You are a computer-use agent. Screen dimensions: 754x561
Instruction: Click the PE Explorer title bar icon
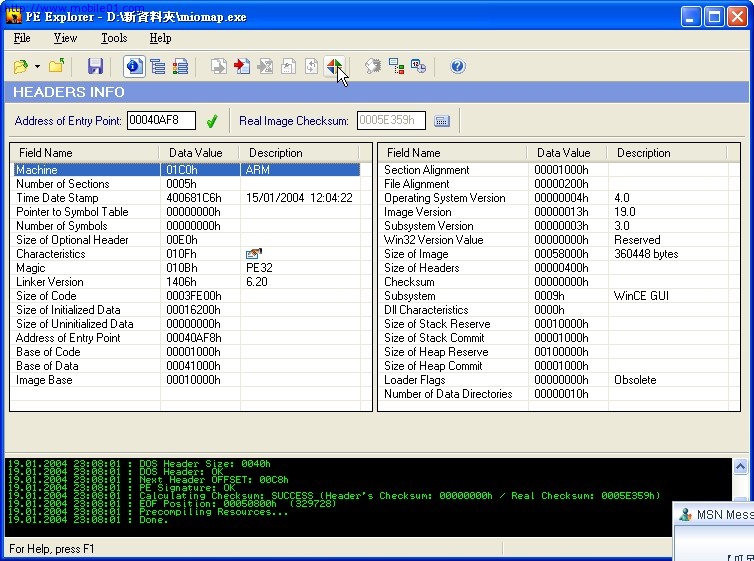click(x=14, y=16)
